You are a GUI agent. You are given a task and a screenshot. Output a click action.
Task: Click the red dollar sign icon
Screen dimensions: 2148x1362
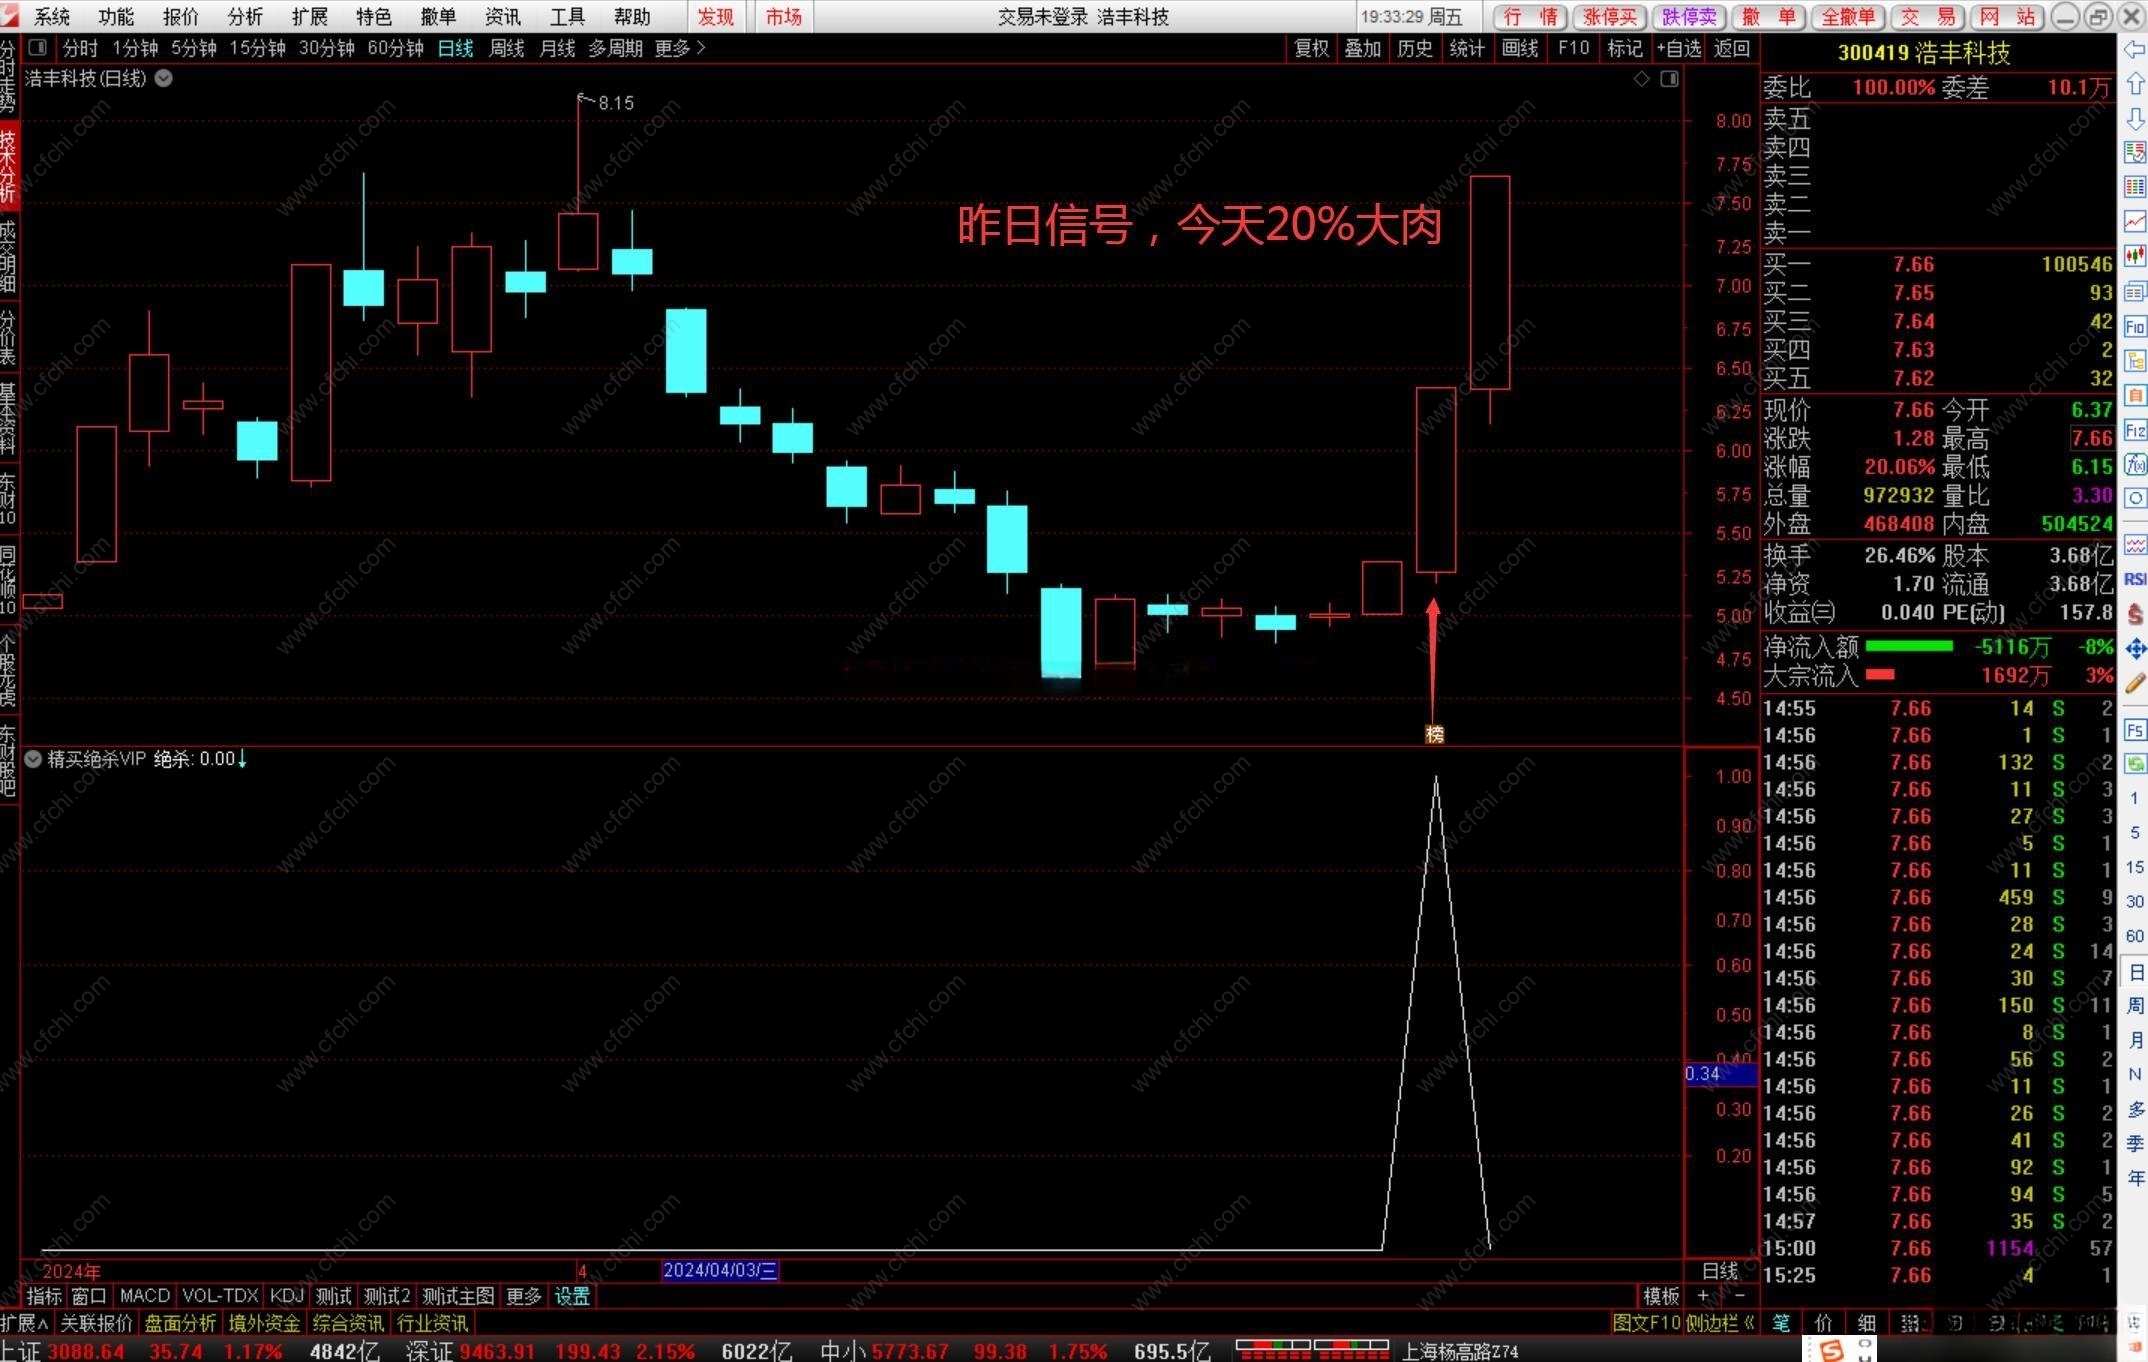(2135, 613)
